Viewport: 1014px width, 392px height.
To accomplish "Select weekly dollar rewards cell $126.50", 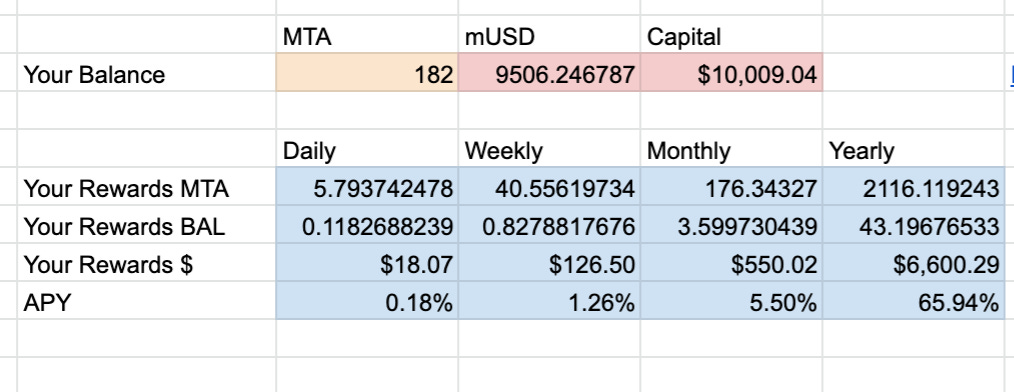I will point(549,263).
